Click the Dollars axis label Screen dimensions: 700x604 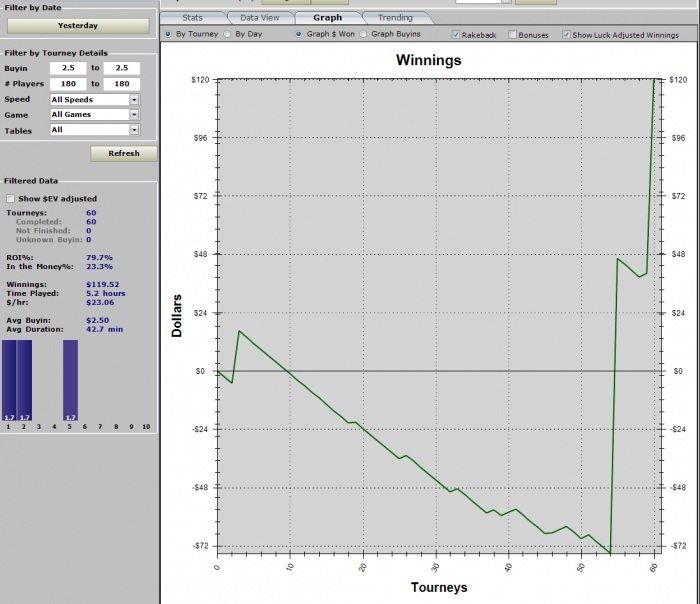(x=177, y=316)
